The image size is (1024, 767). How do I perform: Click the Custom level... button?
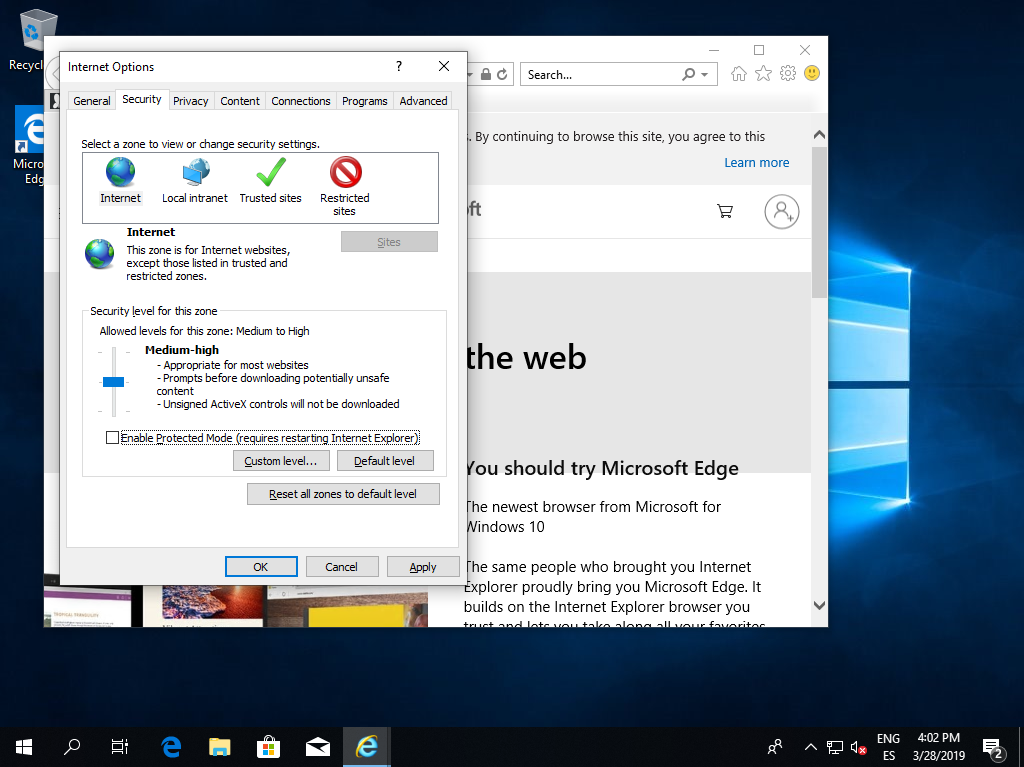tap(281, 461)
